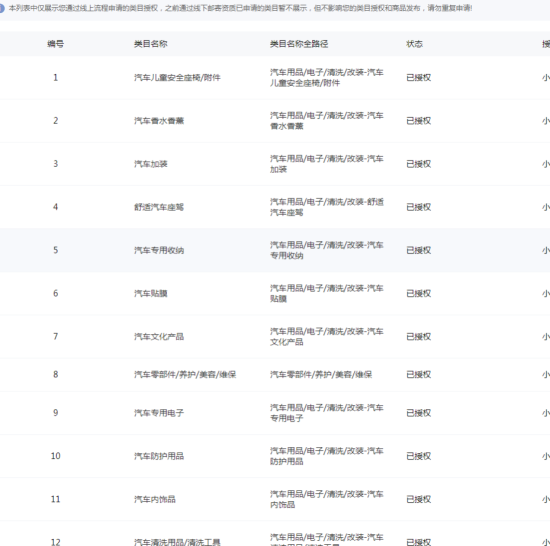The width and height of the screenshot is (550, 546).
Task: Click full path text of row 8
Action: [321, 375]
